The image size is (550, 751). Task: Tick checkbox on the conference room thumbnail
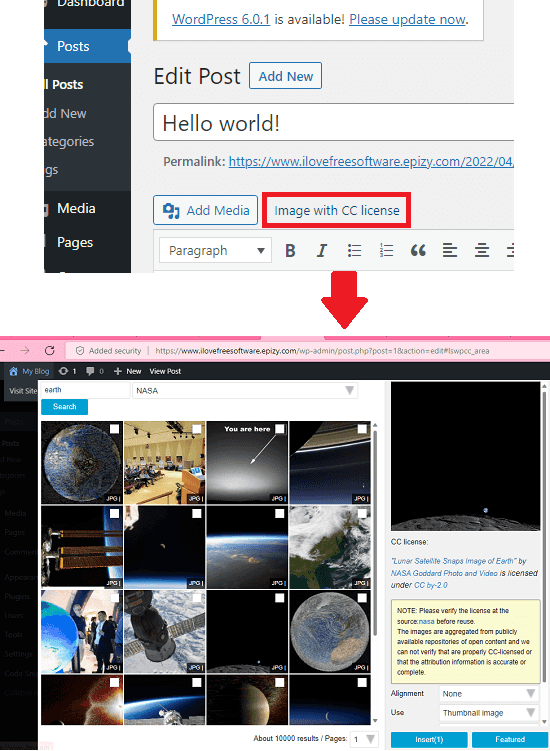(x=197, y=429)
